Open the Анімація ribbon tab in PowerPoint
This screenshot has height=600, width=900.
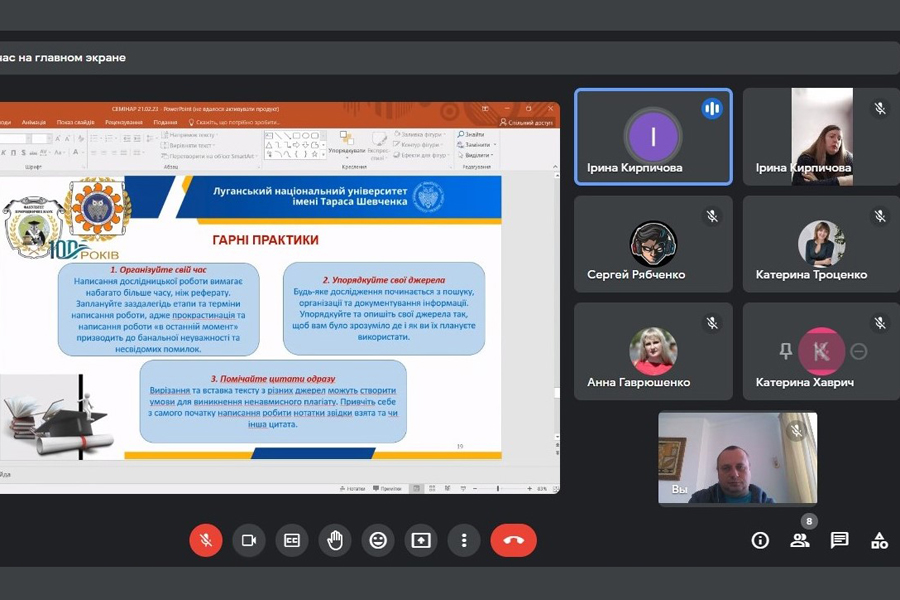34,122
